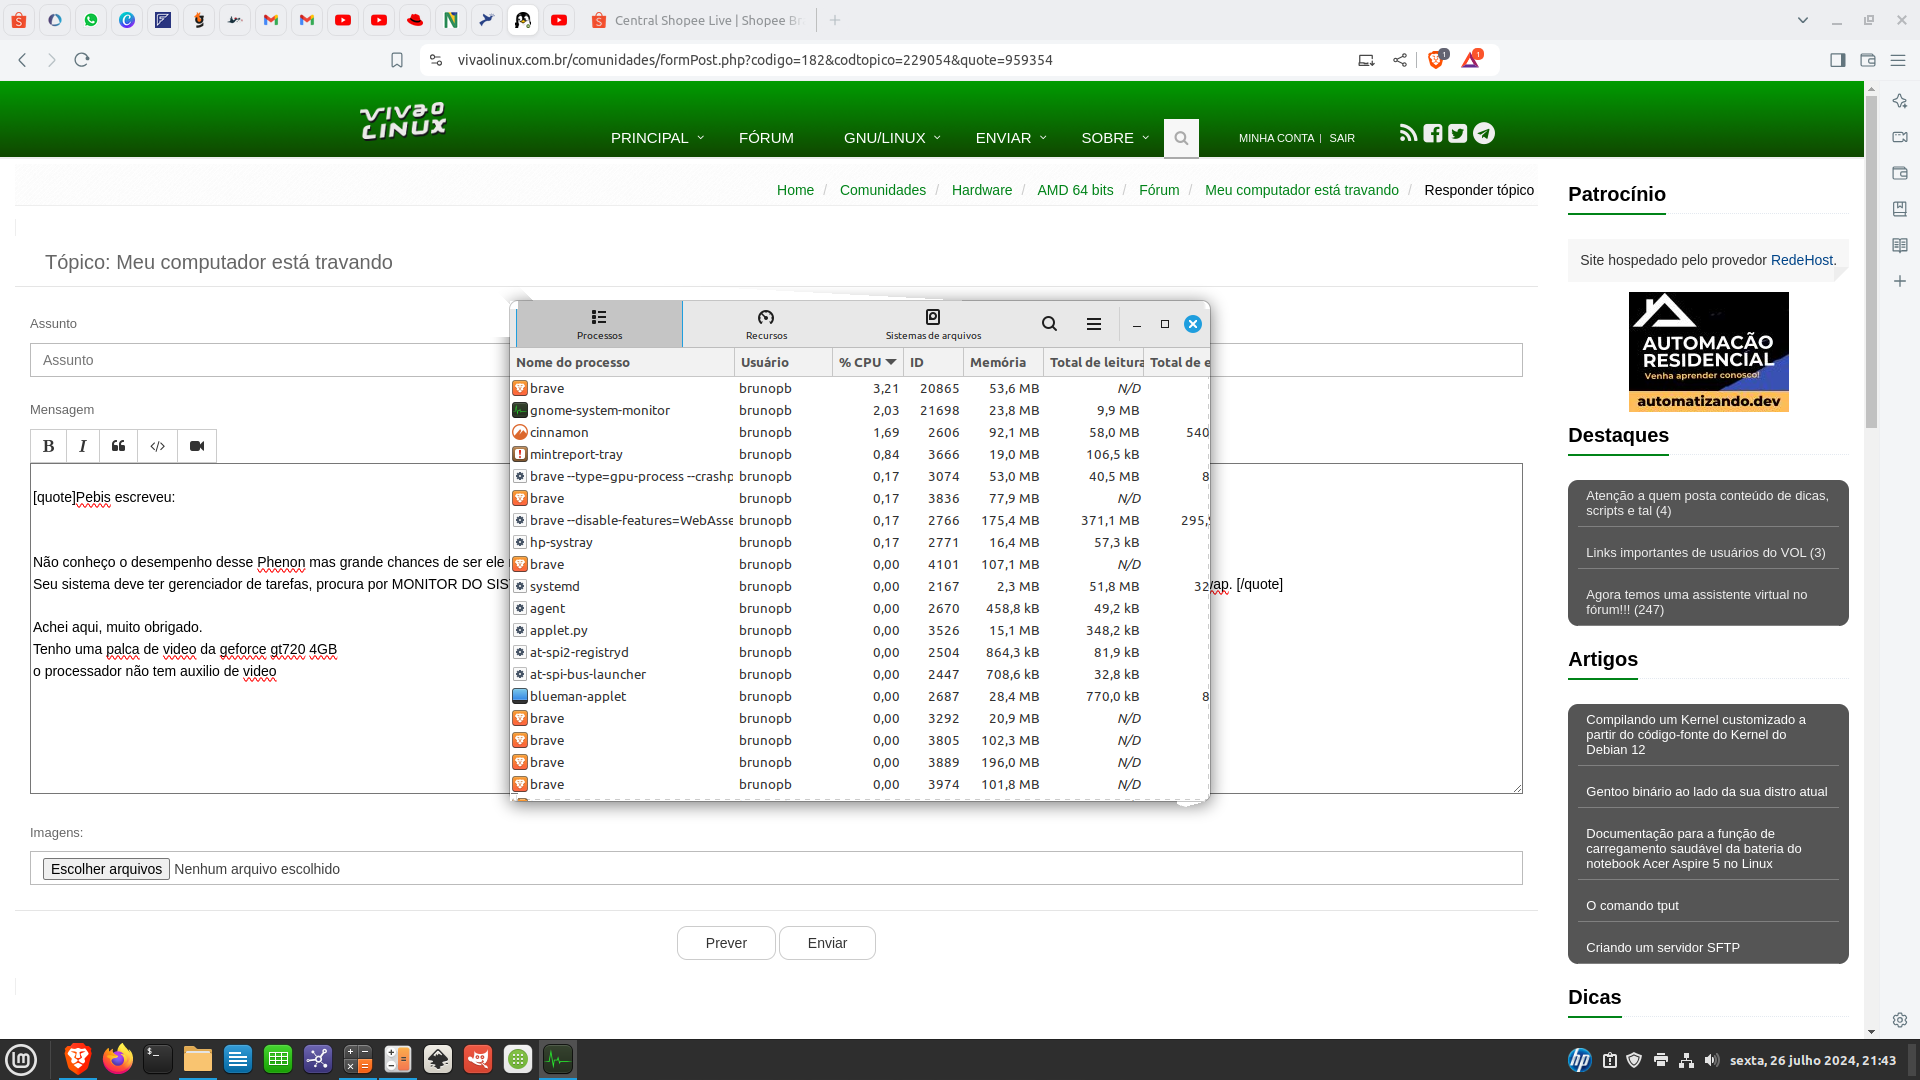
Task: Click the Prever button
Action: [x=726, y=943]
